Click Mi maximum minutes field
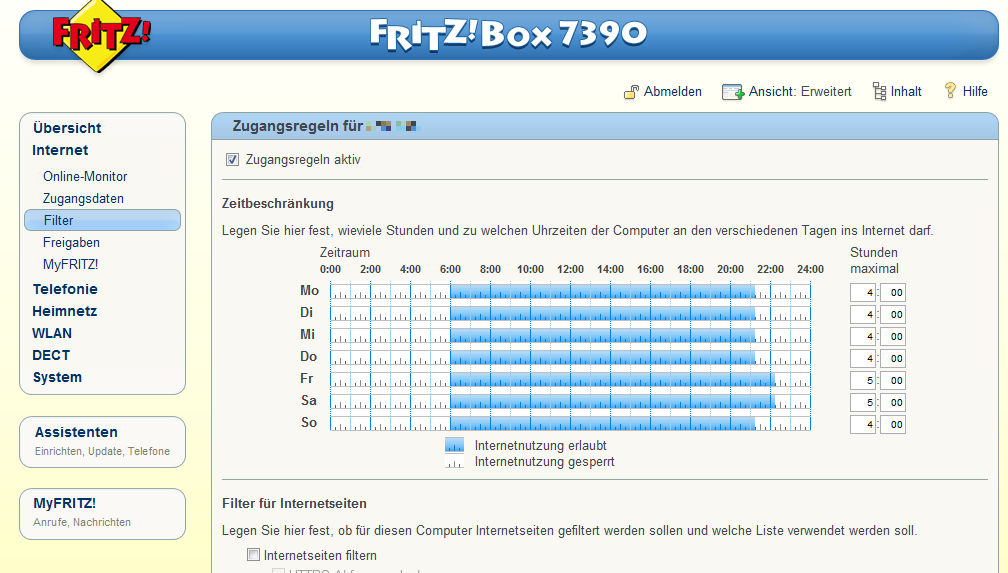 tap(893, 336)
